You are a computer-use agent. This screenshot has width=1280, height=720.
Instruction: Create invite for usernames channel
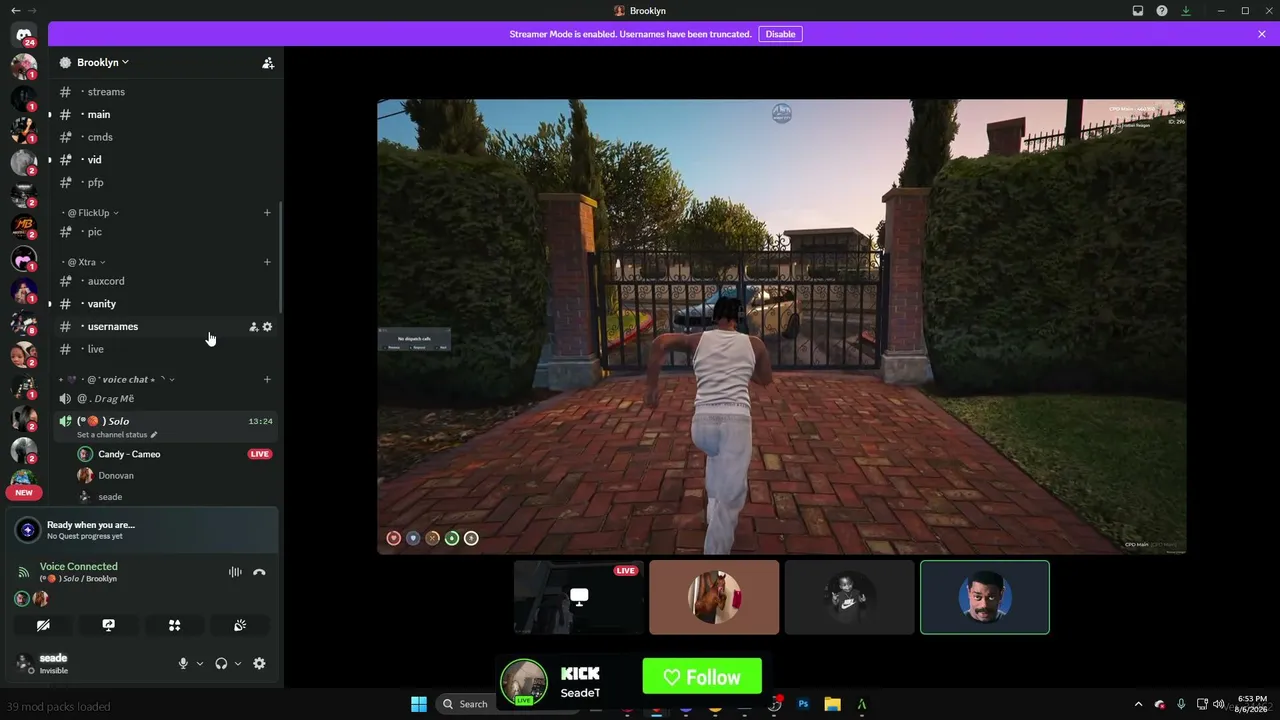[253, 327]
